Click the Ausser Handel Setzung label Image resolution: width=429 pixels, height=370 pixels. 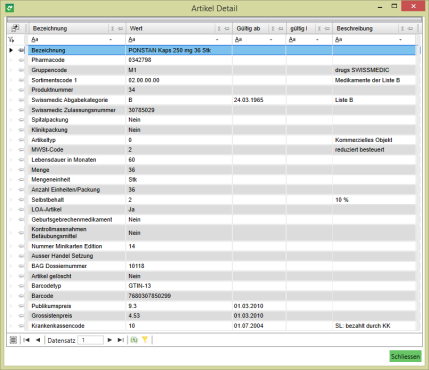click(62, 256)
